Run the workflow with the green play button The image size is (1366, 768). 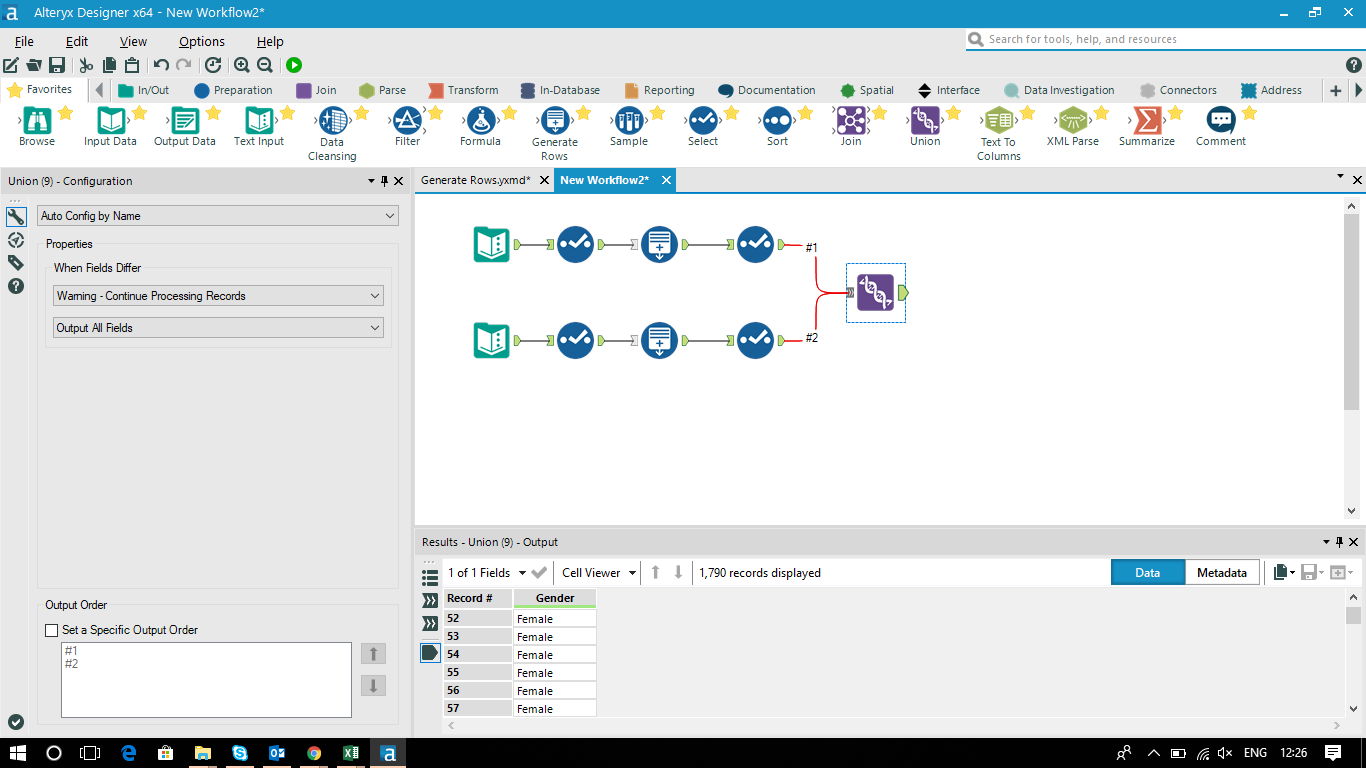click(x=293, y=64)
